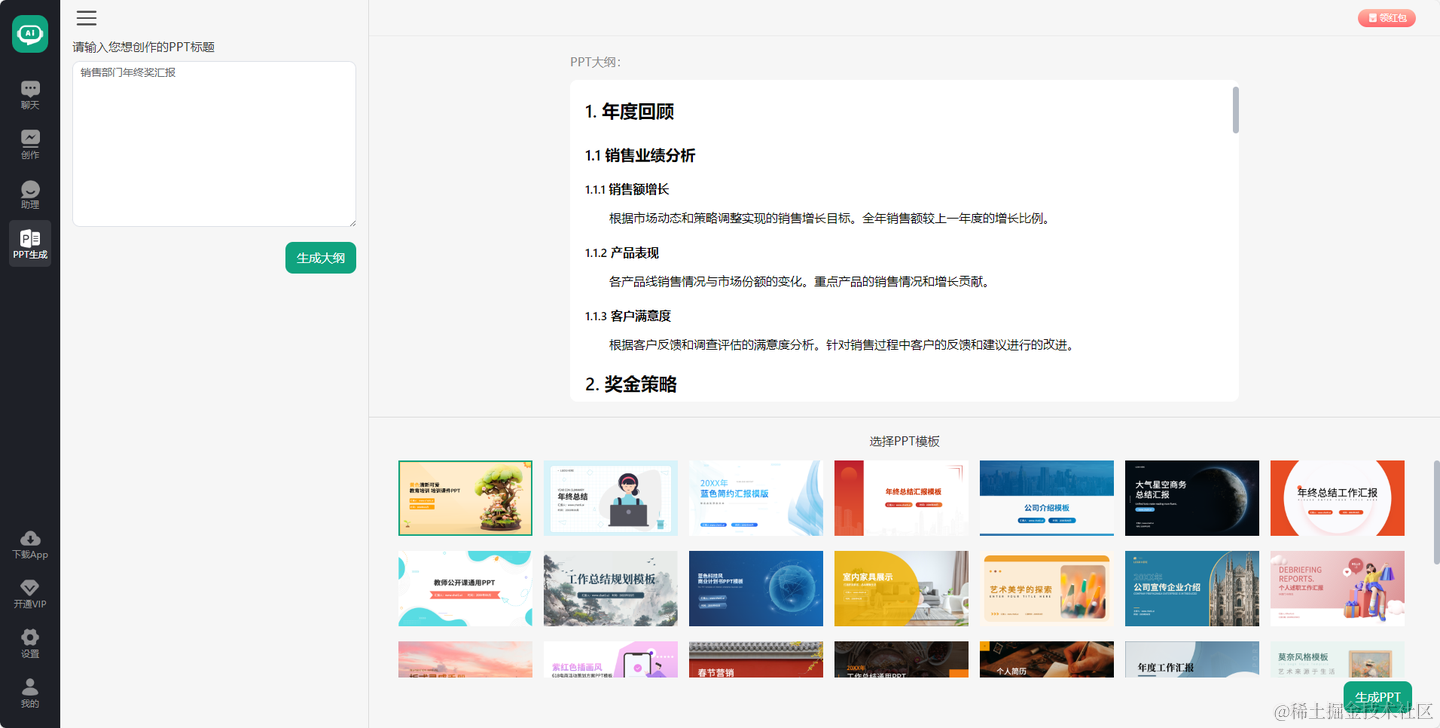1440x728 pixels.
Task: Click the 生成大纲 button
Action: (320, 258)
